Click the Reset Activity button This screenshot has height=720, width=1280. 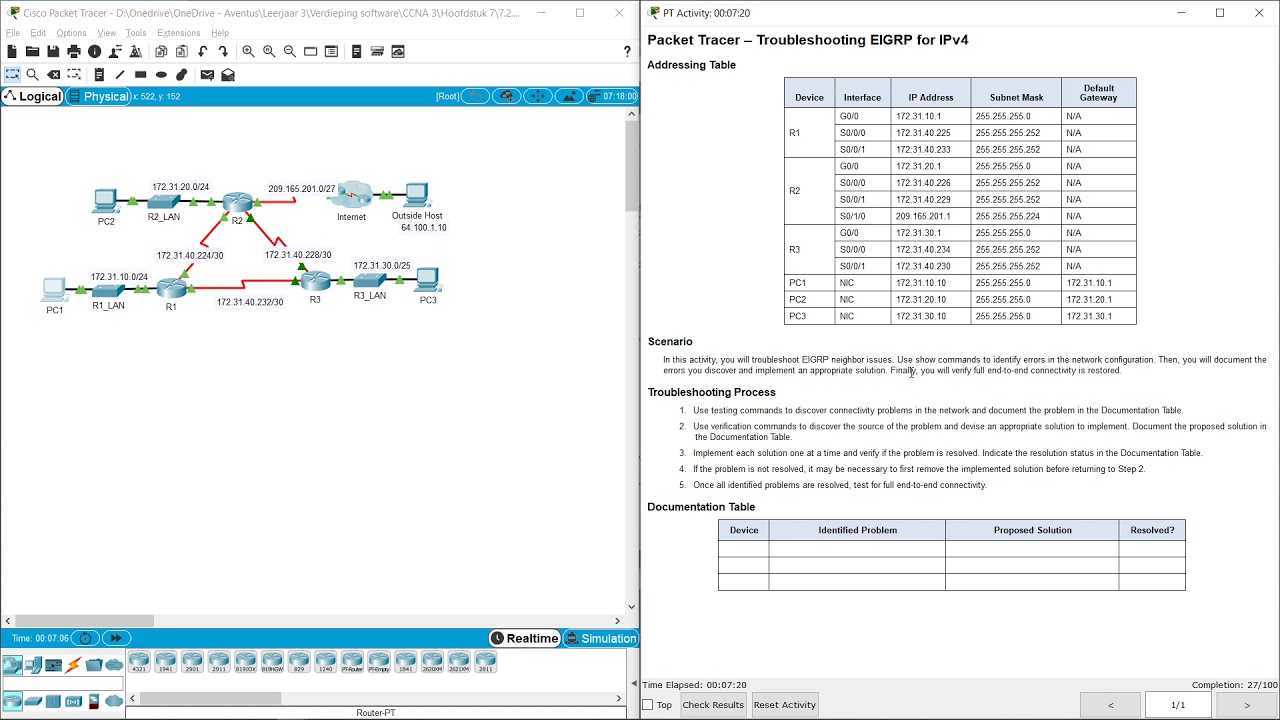pyautogui.click(x=785, y=705)
